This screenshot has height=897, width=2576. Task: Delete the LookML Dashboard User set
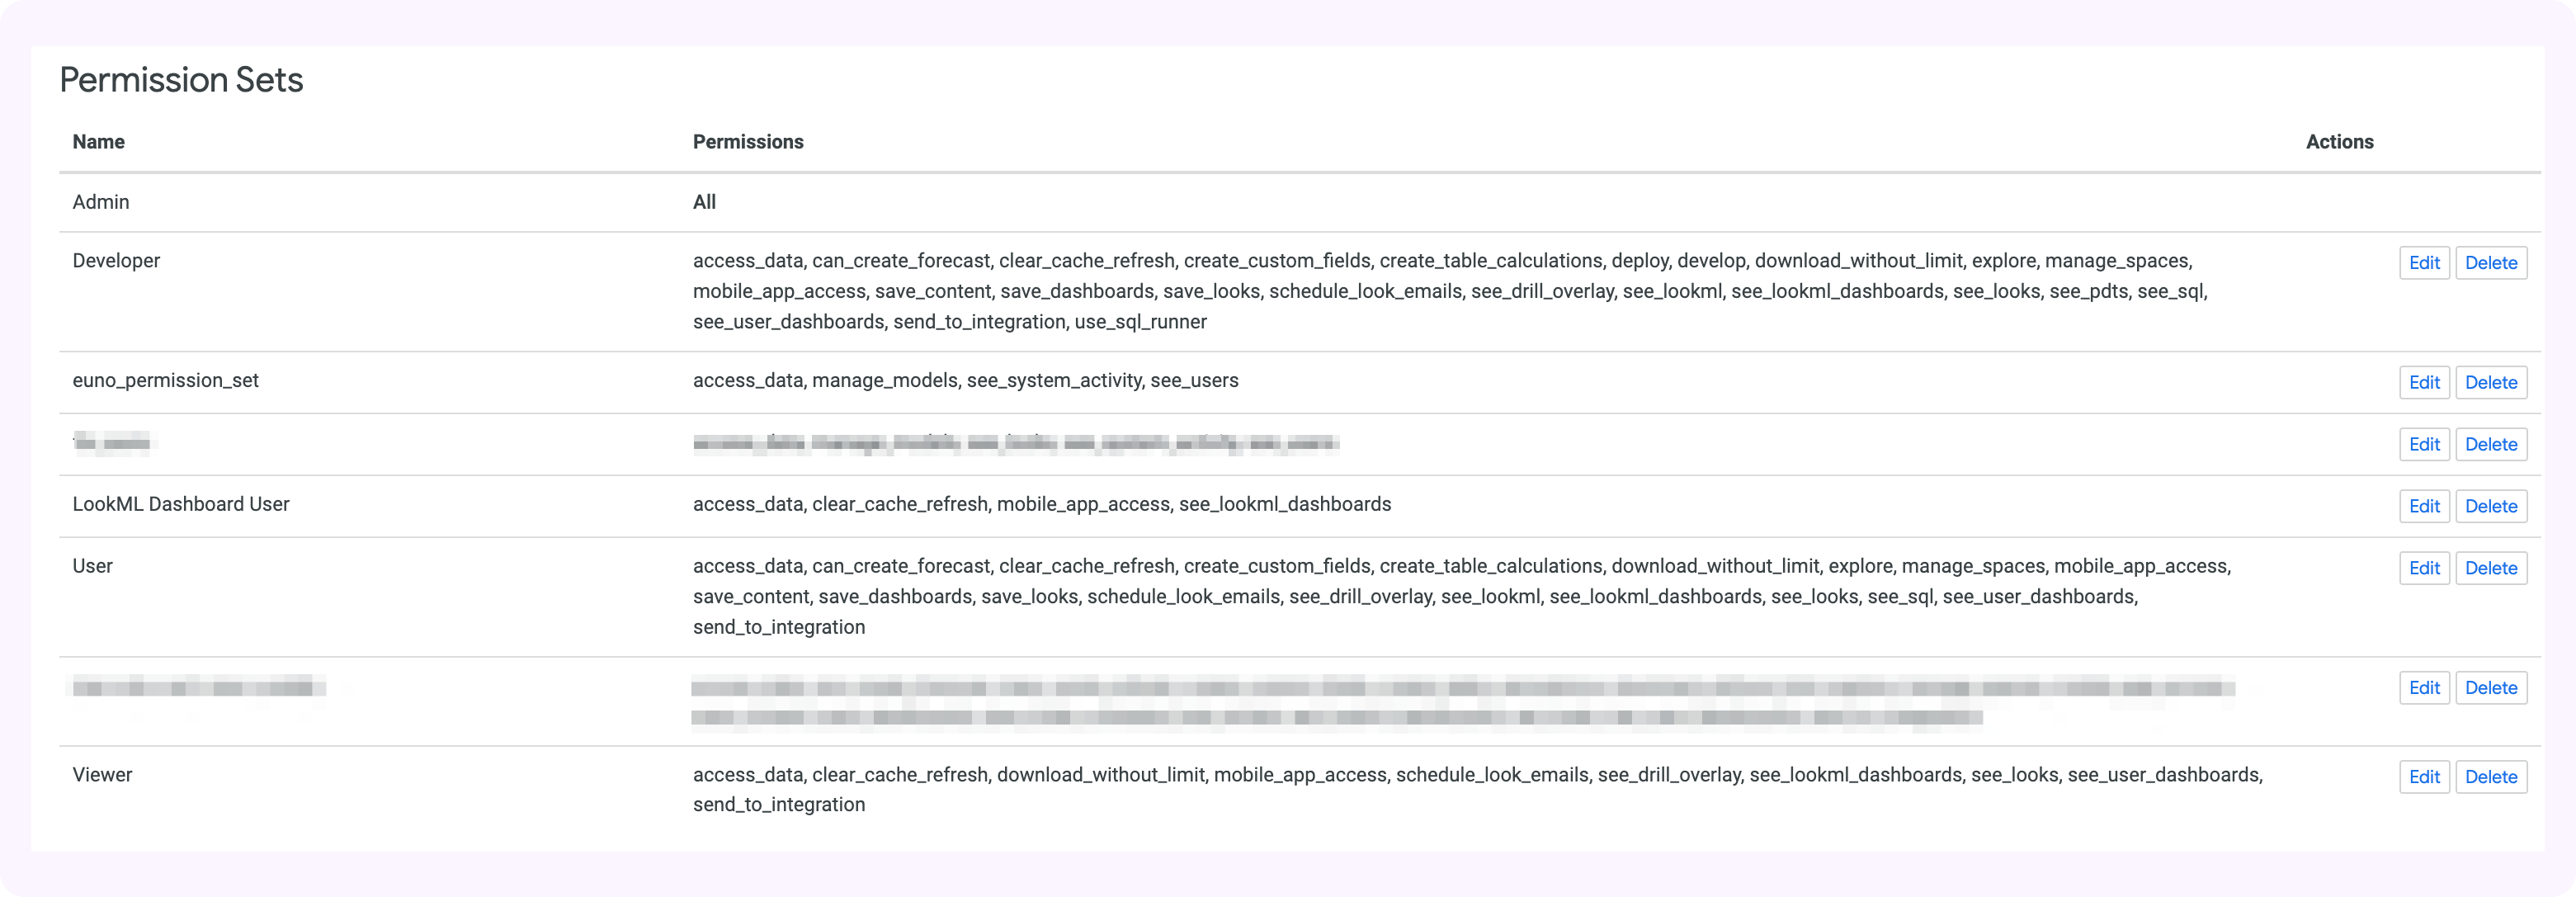point(2490,507)
